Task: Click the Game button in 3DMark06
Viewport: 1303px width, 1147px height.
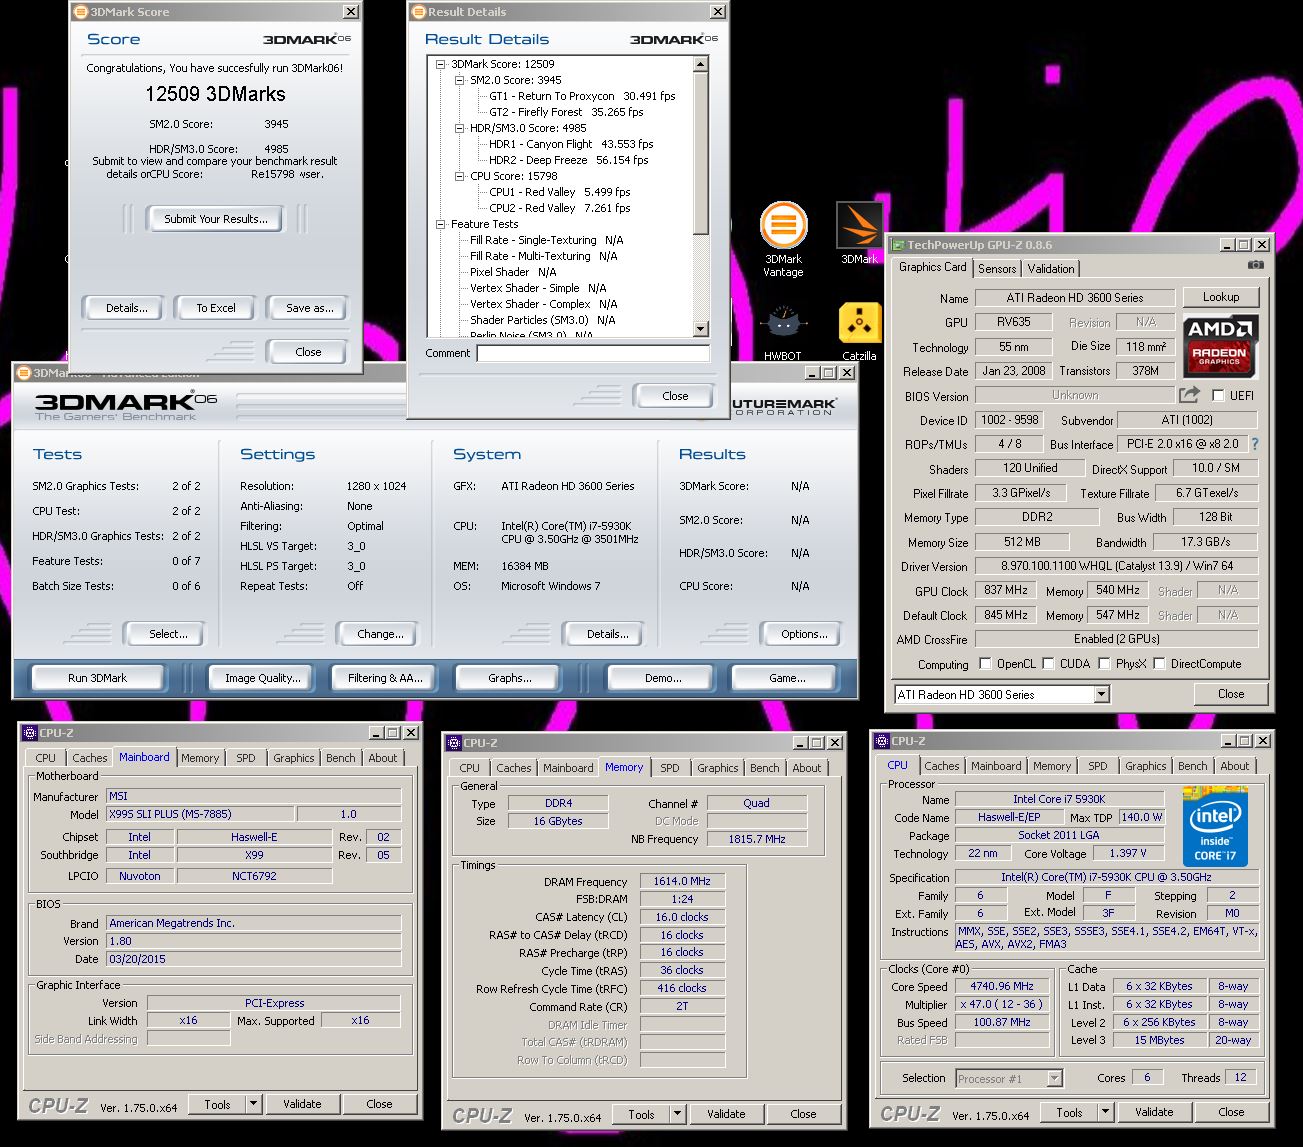Action: 787,678
